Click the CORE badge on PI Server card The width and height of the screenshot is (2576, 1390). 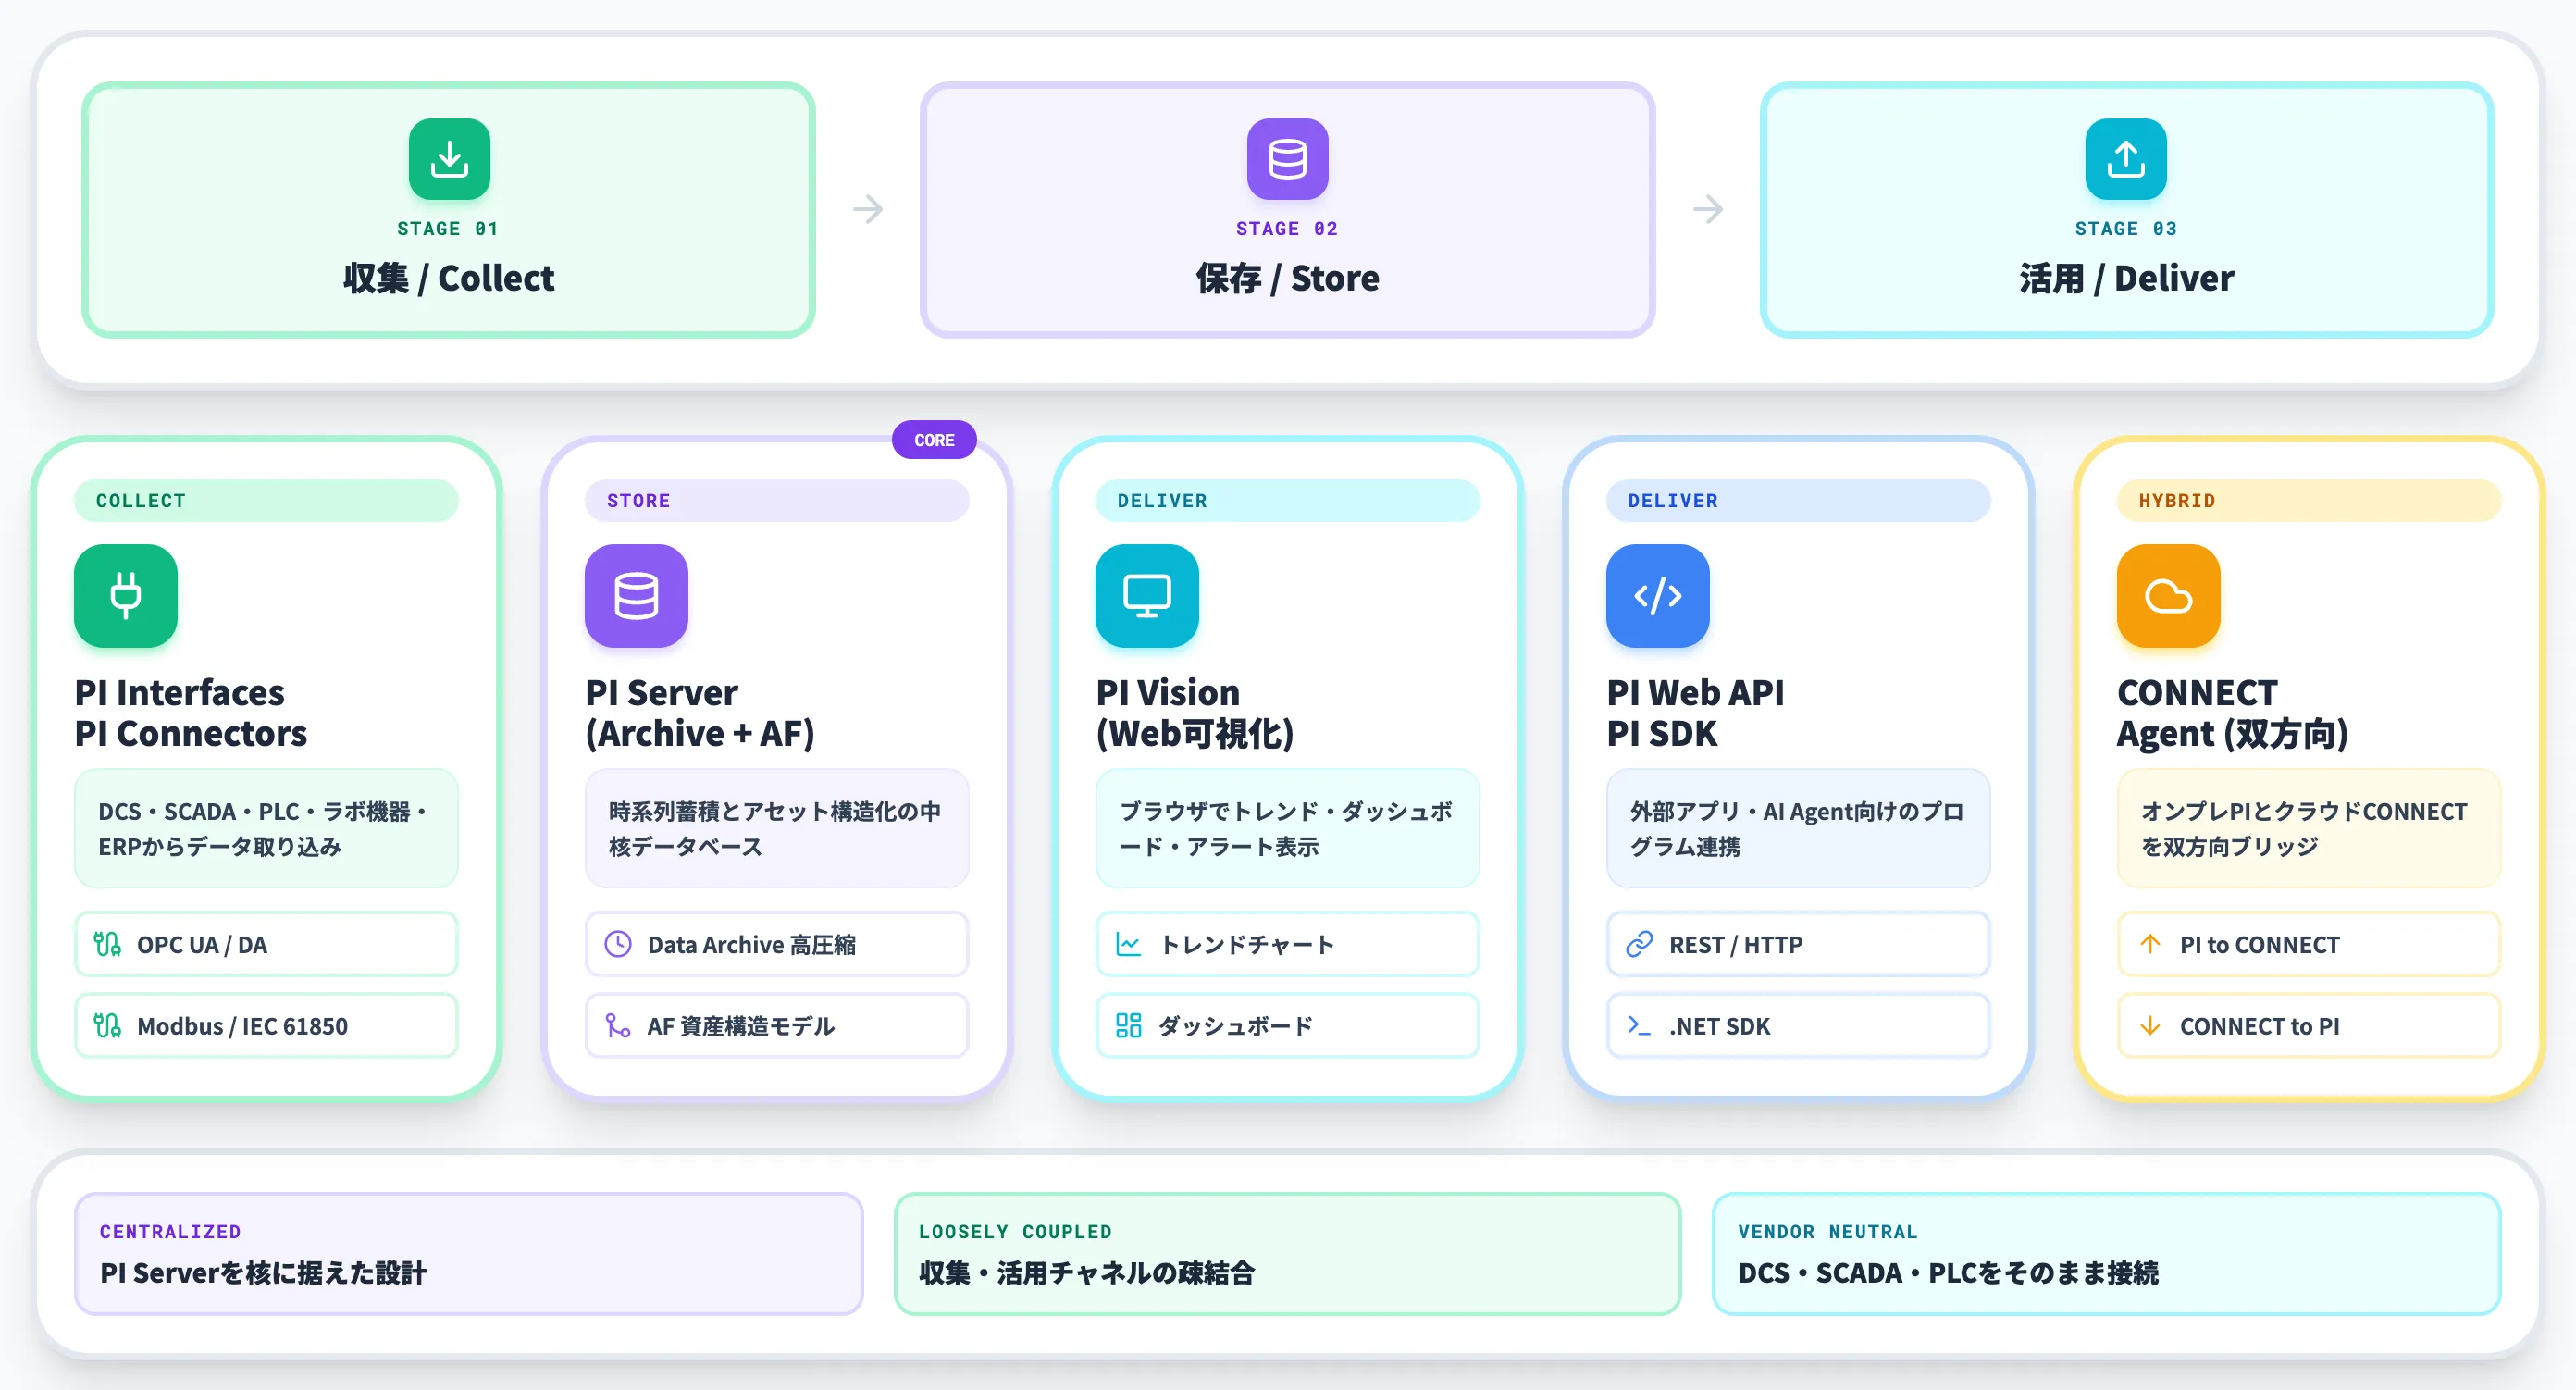(934, 440)
